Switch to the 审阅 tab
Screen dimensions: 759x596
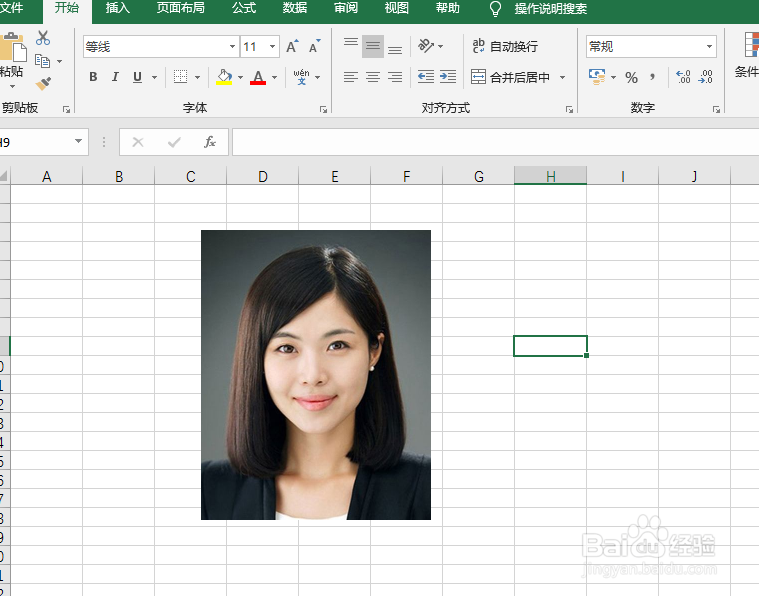click(346, 8)
